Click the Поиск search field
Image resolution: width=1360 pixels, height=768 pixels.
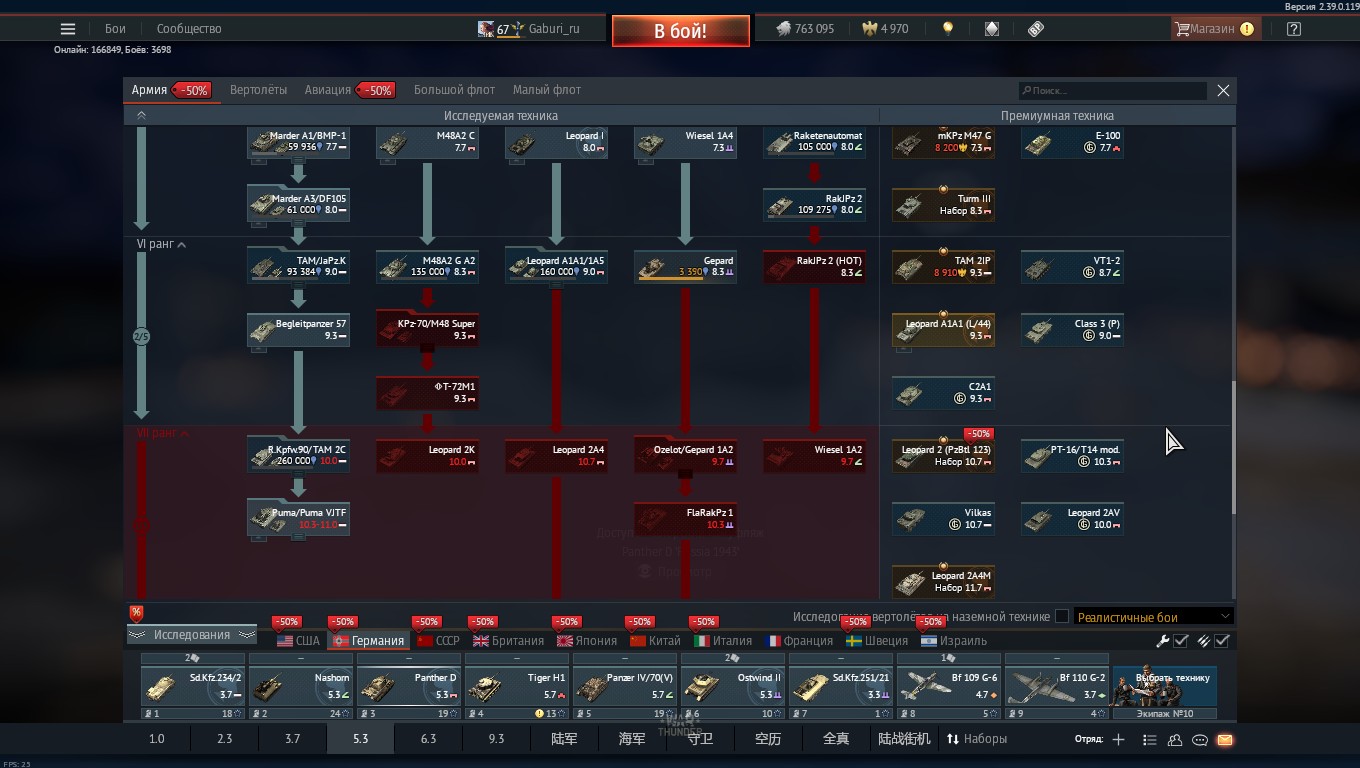tap(1112, 91)
